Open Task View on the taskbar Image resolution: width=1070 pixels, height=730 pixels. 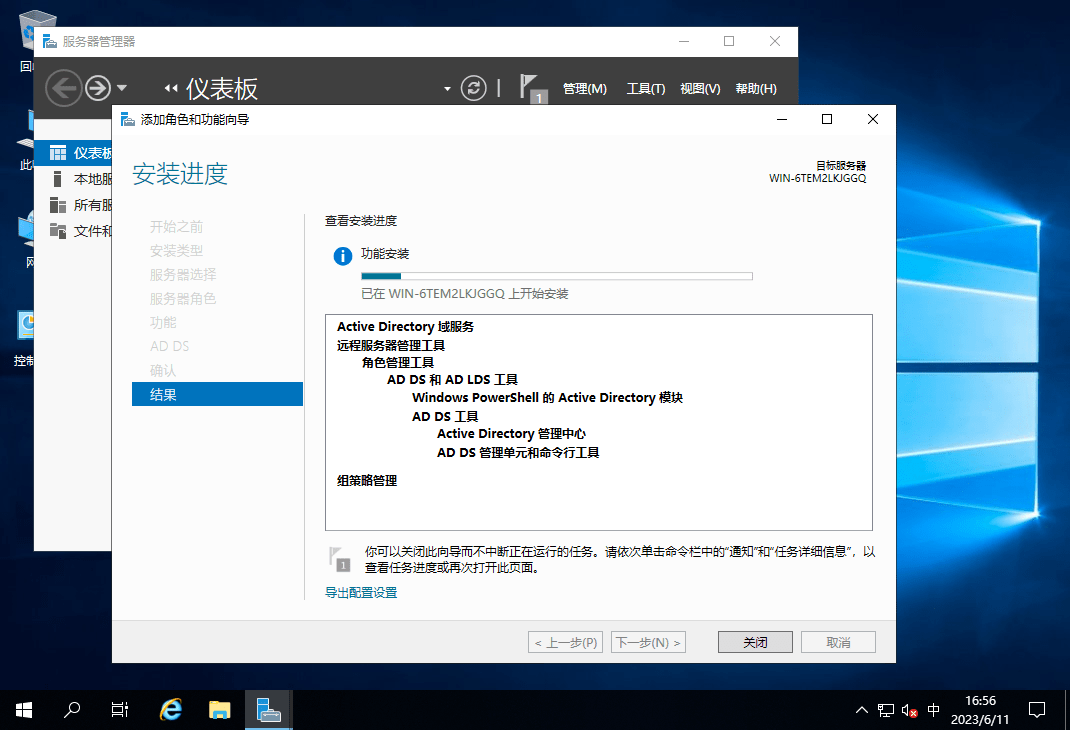pyautogui.click(x=119, y=710)
